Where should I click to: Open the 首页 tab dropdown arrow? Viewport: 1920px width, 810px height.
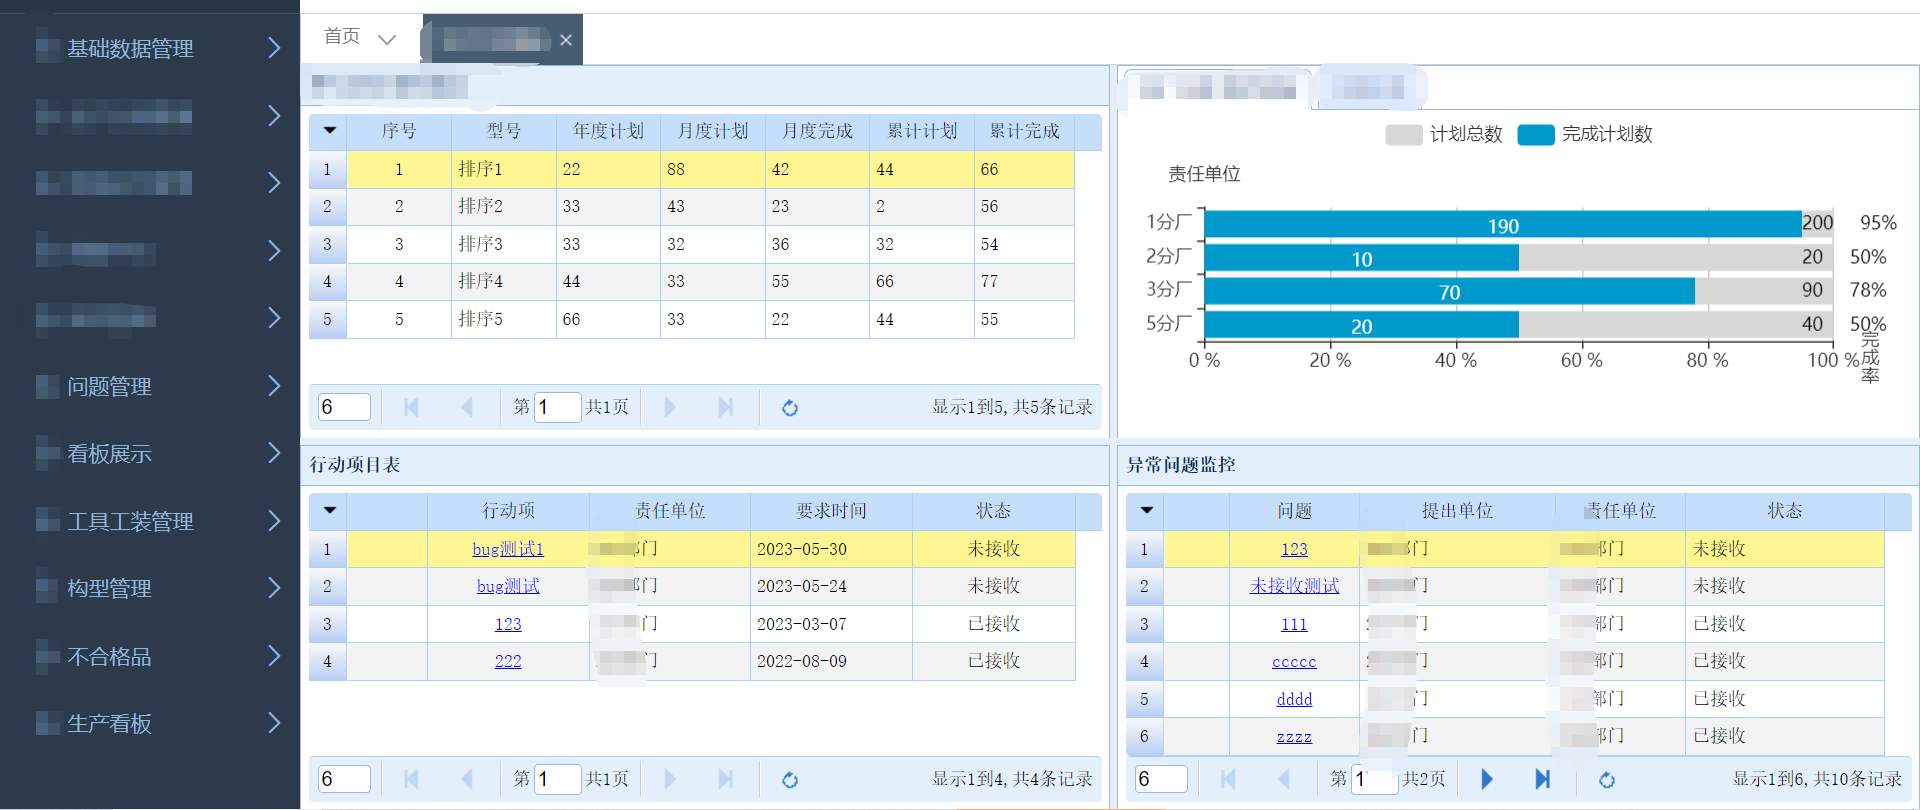pos(387,40)
